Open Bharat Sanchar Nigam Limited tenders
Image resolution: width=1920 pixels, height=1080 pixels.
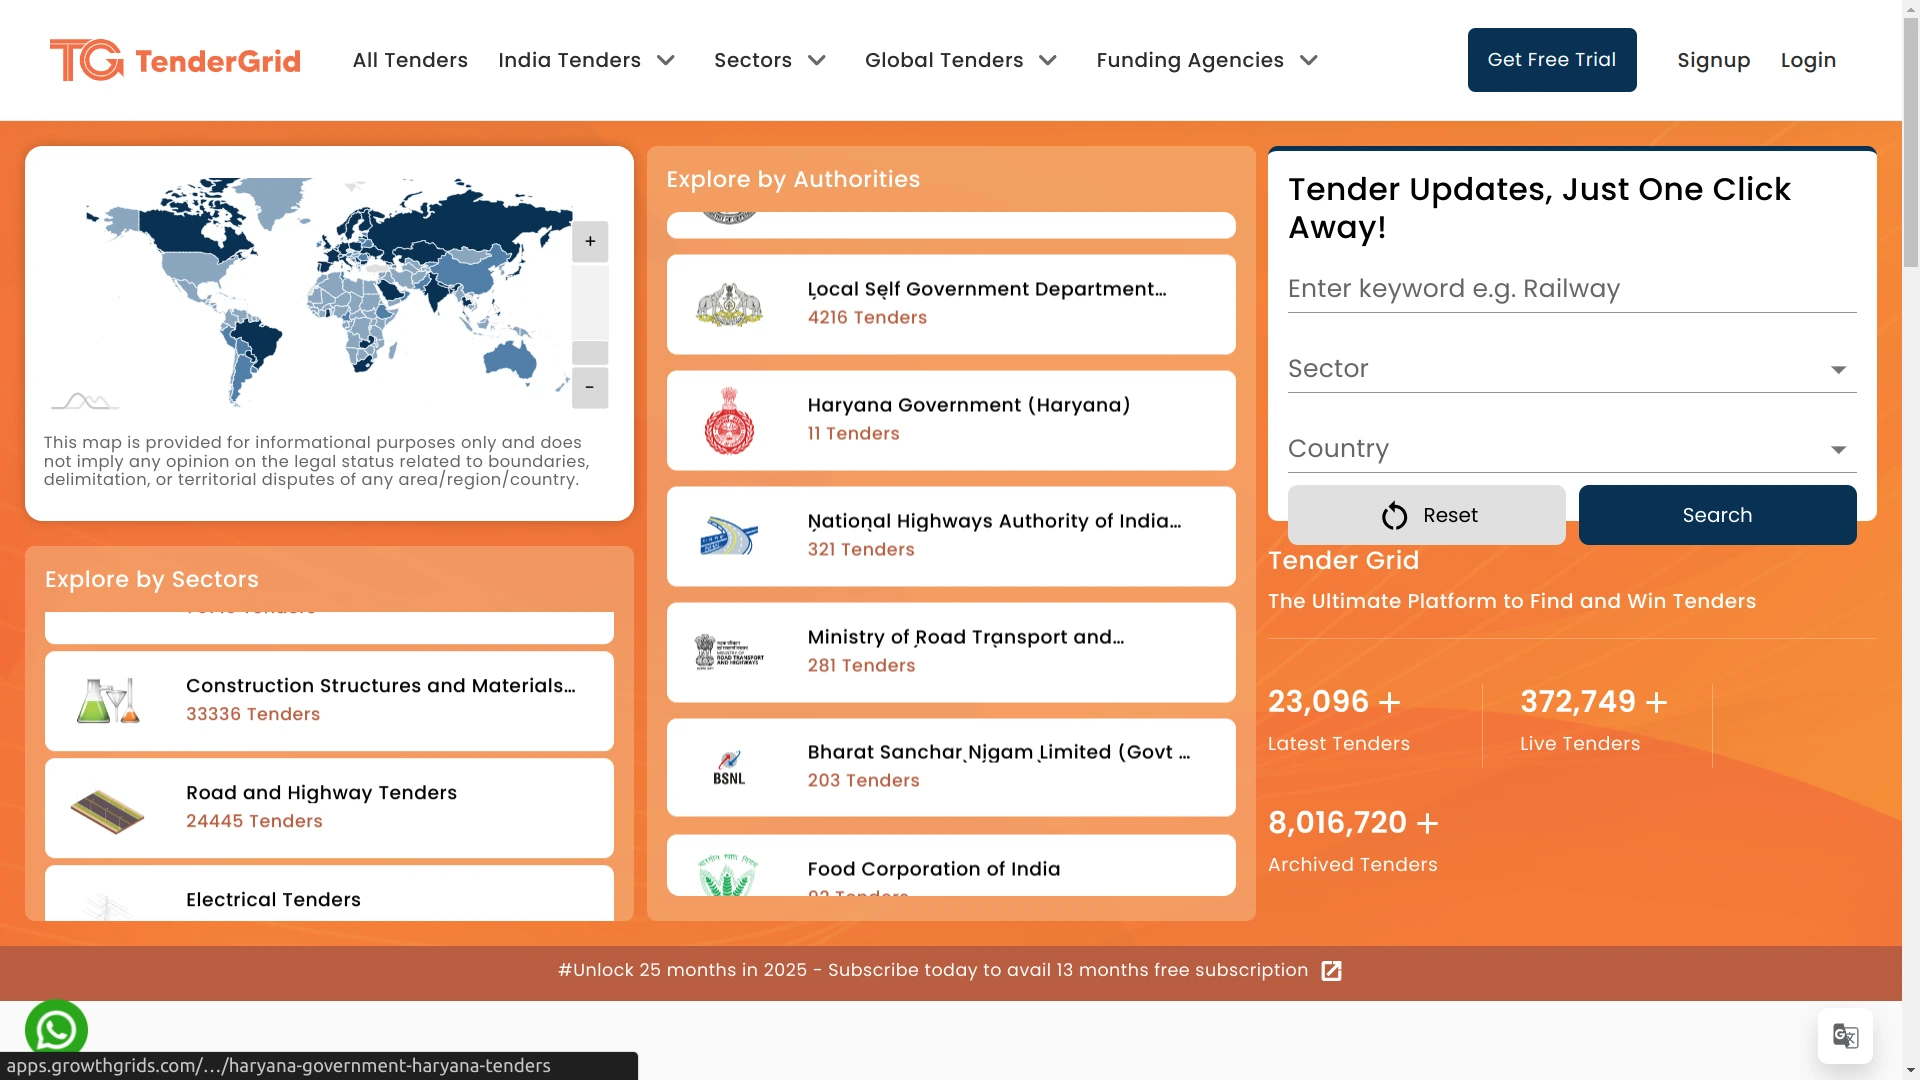coord(951,768)
